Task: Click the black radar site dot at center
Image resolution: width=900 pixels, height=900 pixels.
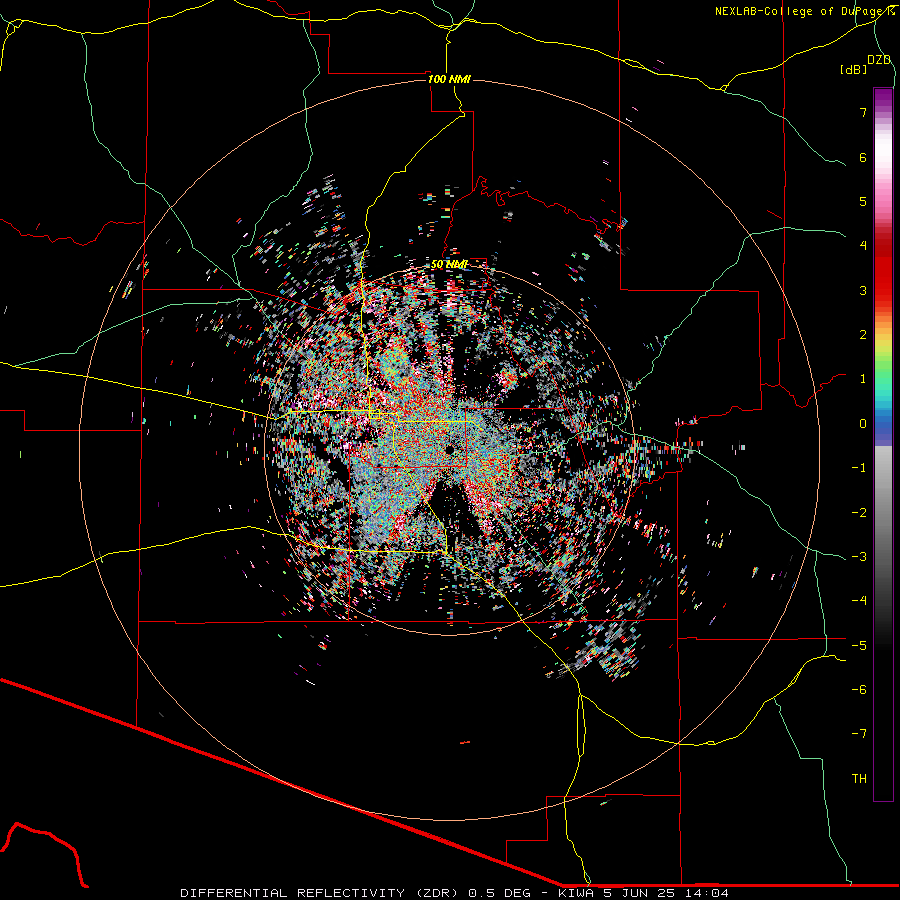Action: 449,449
